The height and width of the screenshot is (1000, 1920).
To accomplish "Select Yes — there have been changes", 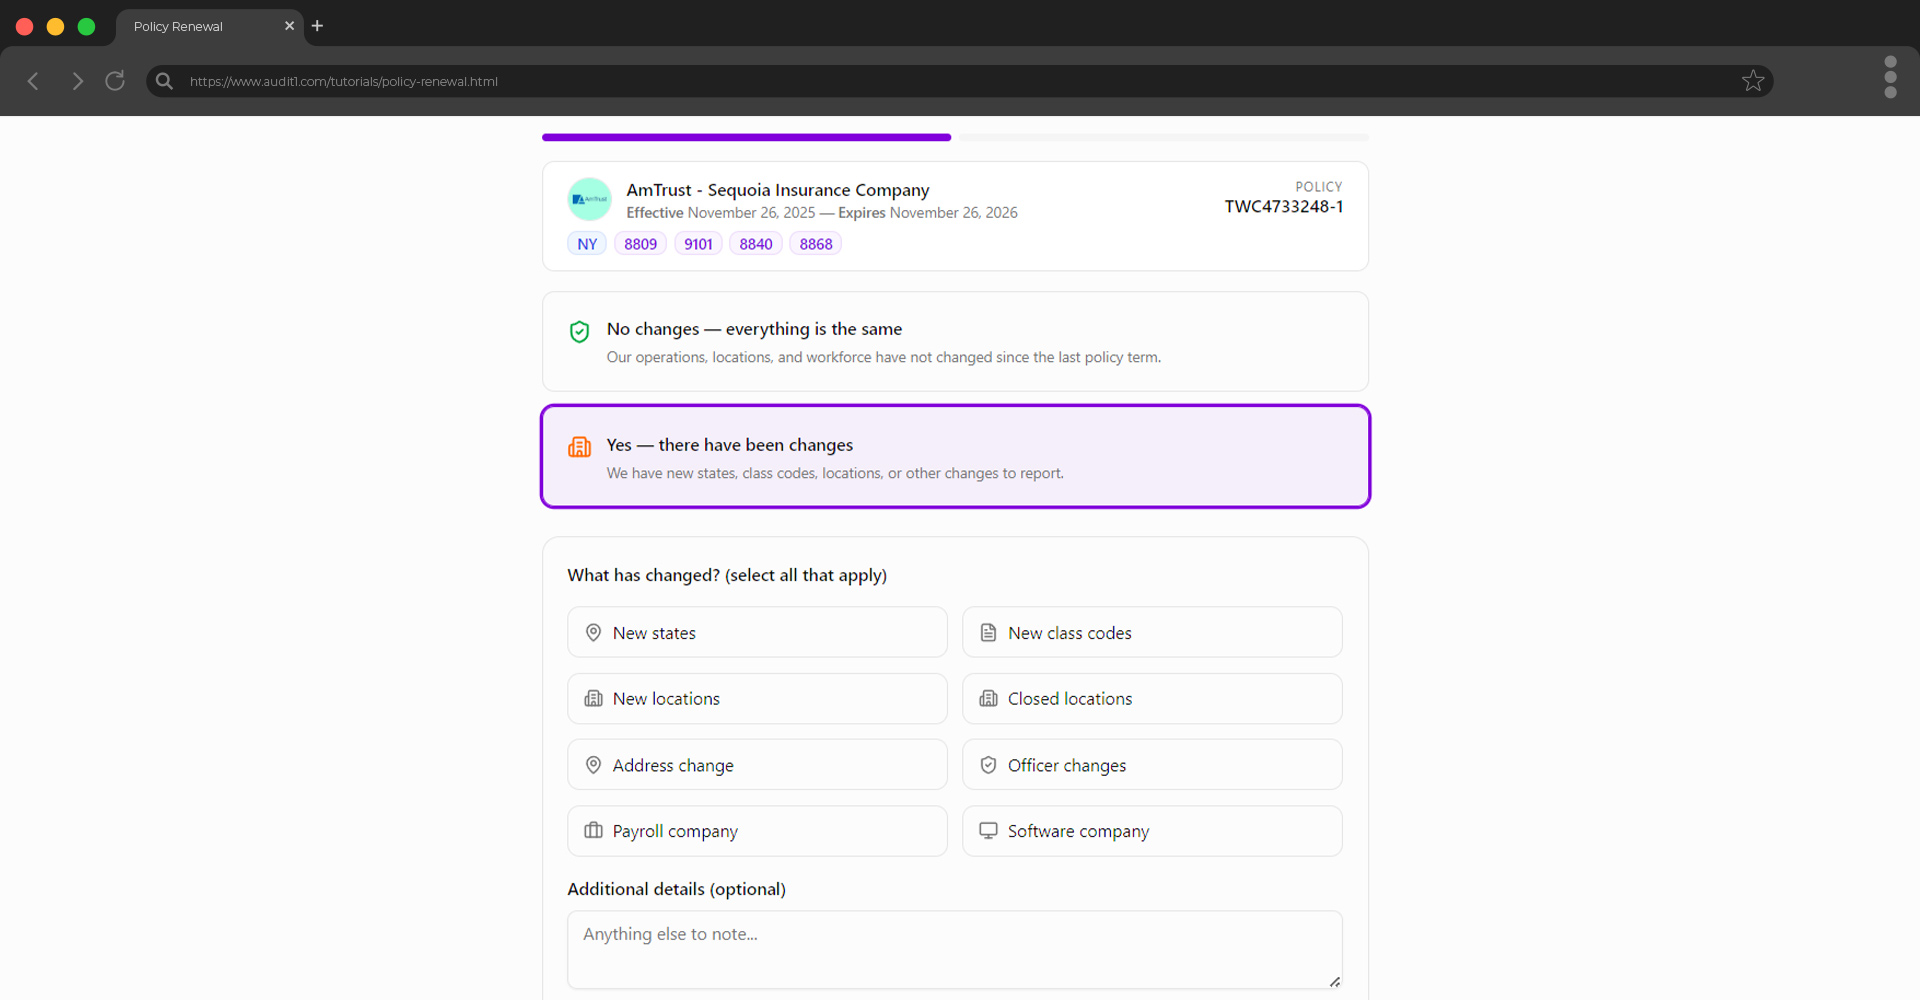I will tap(955, 456).
